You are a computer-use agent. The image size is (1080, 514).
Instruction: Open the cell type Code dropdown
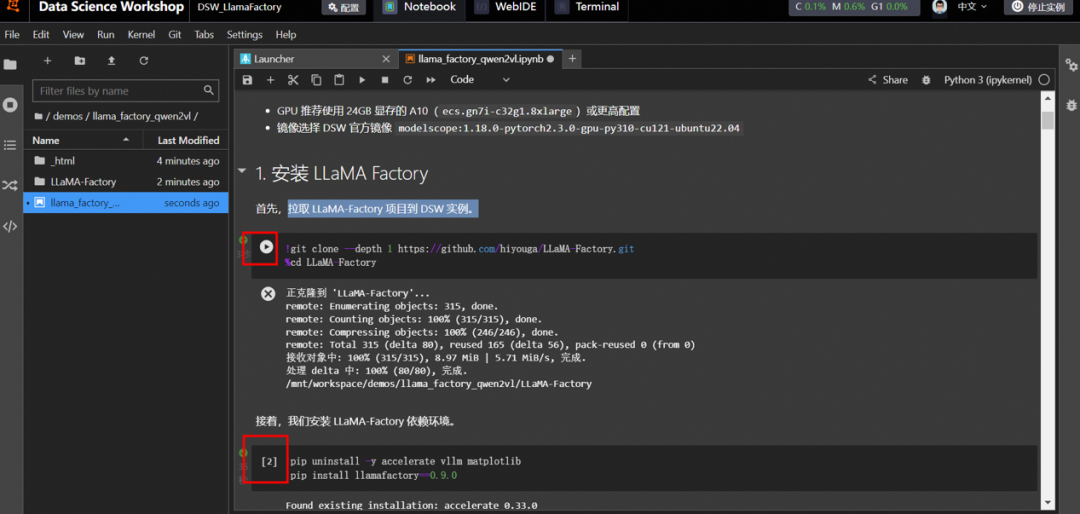[x=479, y=80]
